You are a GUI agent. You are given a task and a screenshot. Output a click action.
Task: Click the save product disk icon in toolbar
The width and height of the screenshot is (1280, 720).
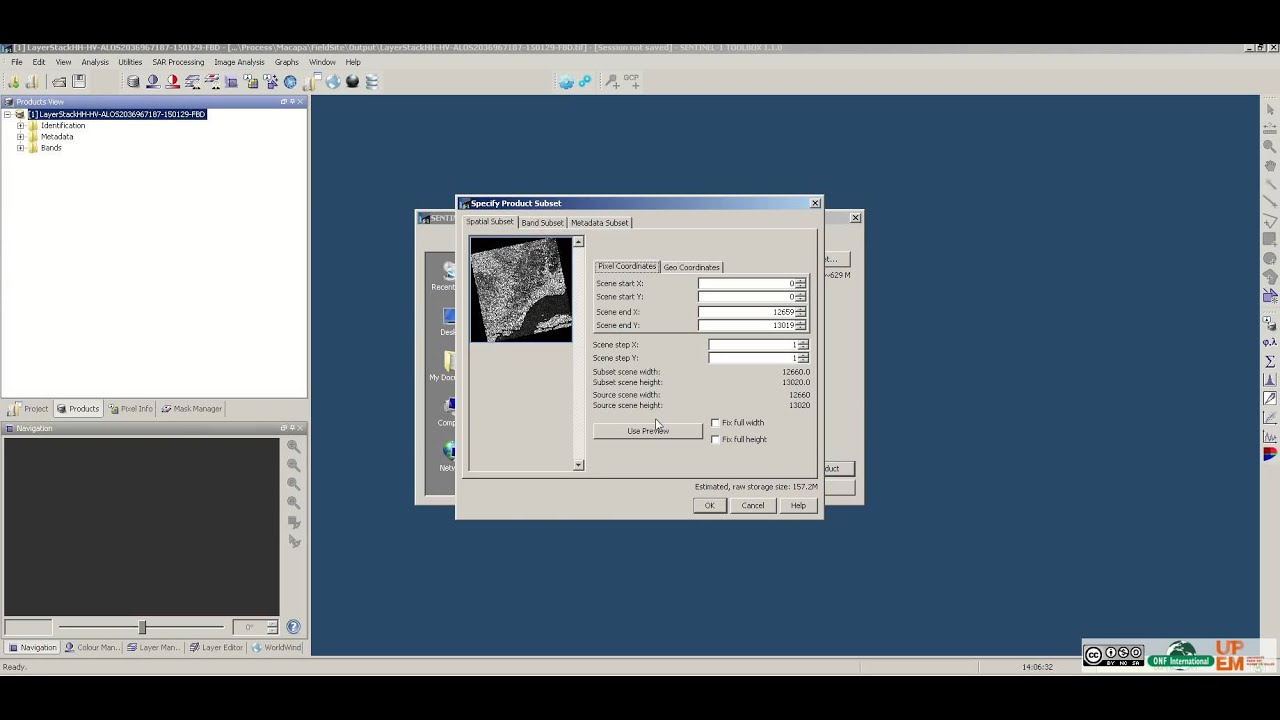pyautogui.click(x=78, y=82)
